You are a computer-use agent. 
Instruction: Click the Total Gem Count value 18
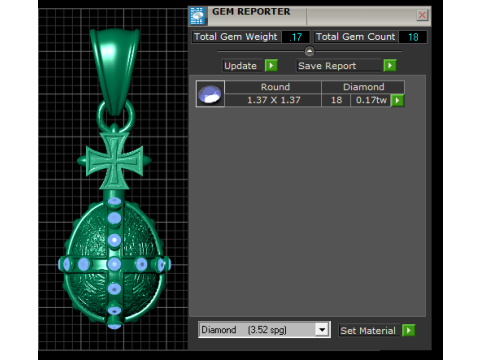coord(413,37)
